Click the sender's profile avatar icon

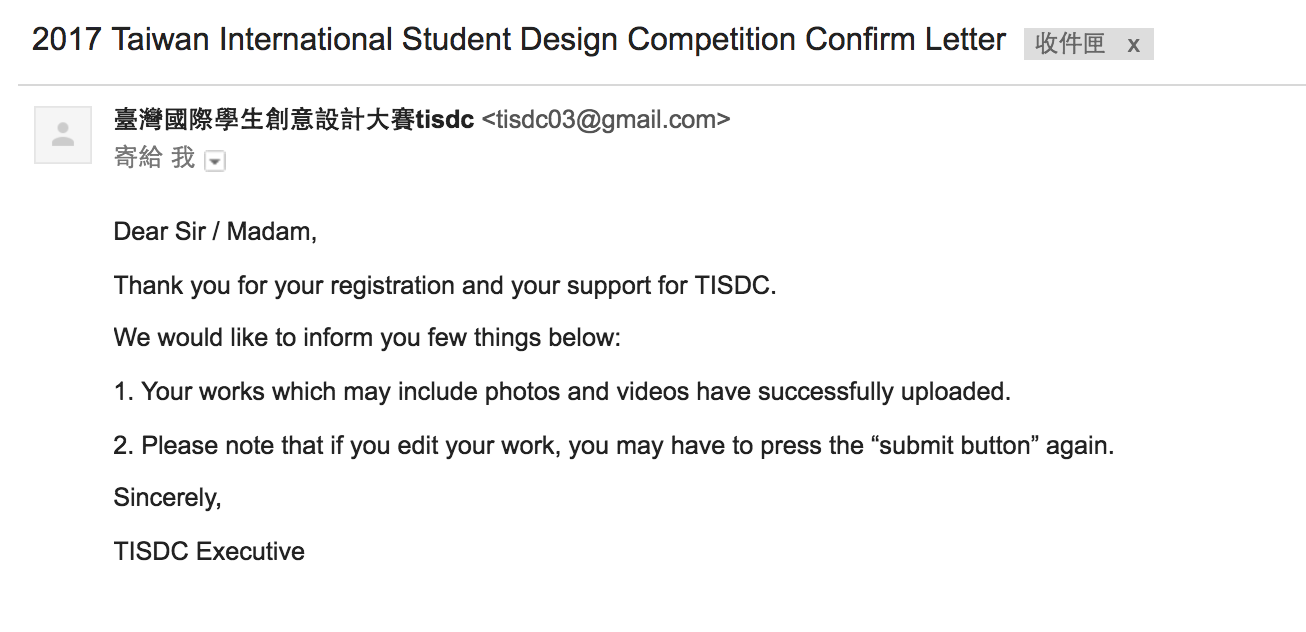pyautogui.click(x=63, y=135)
